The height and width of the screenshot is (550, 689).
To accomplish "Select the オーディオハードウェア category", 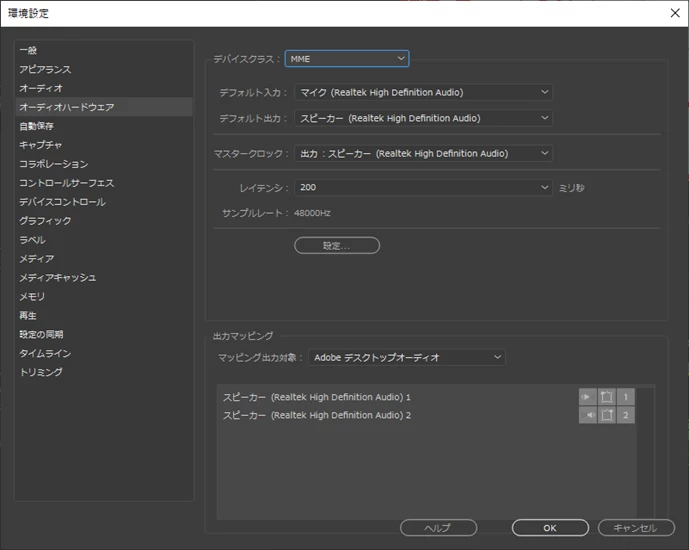I will [104, 107].
